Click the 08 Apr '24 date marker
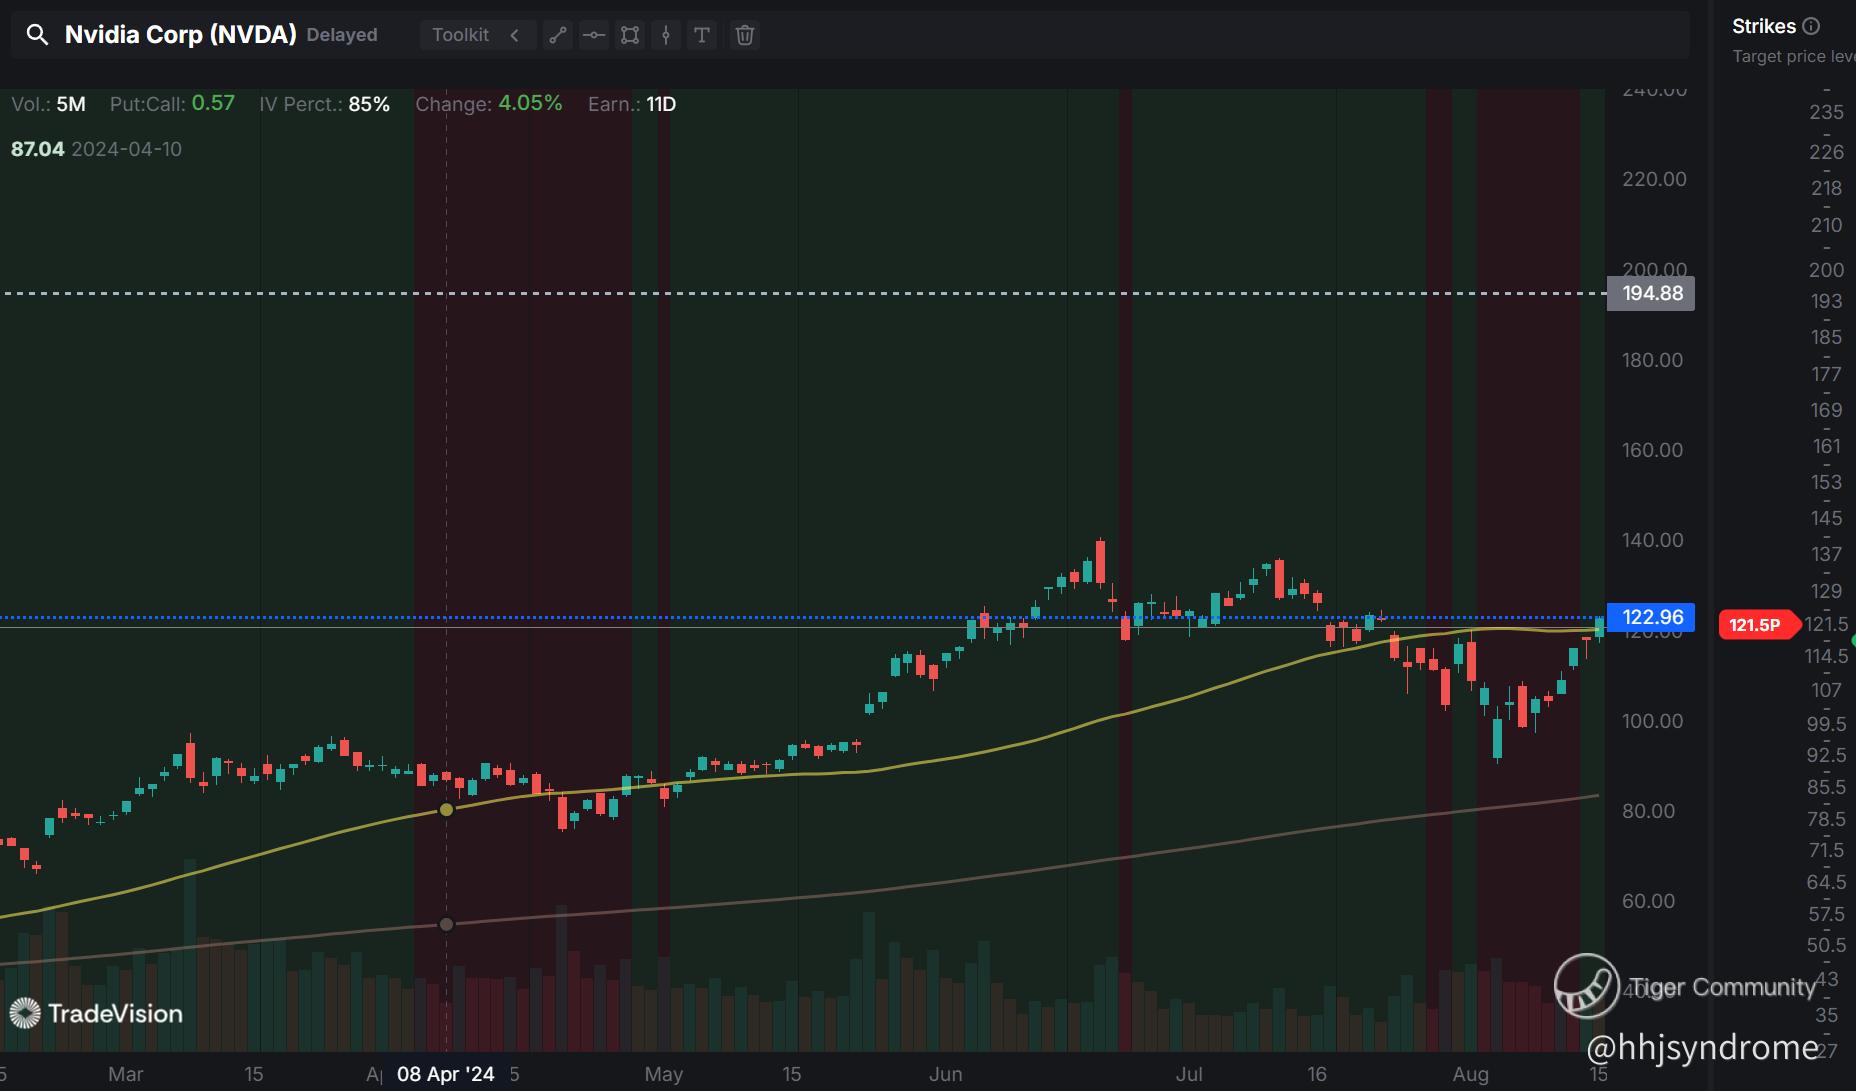Screen dimensions: 1856x1091 [x=445, y=1074]
